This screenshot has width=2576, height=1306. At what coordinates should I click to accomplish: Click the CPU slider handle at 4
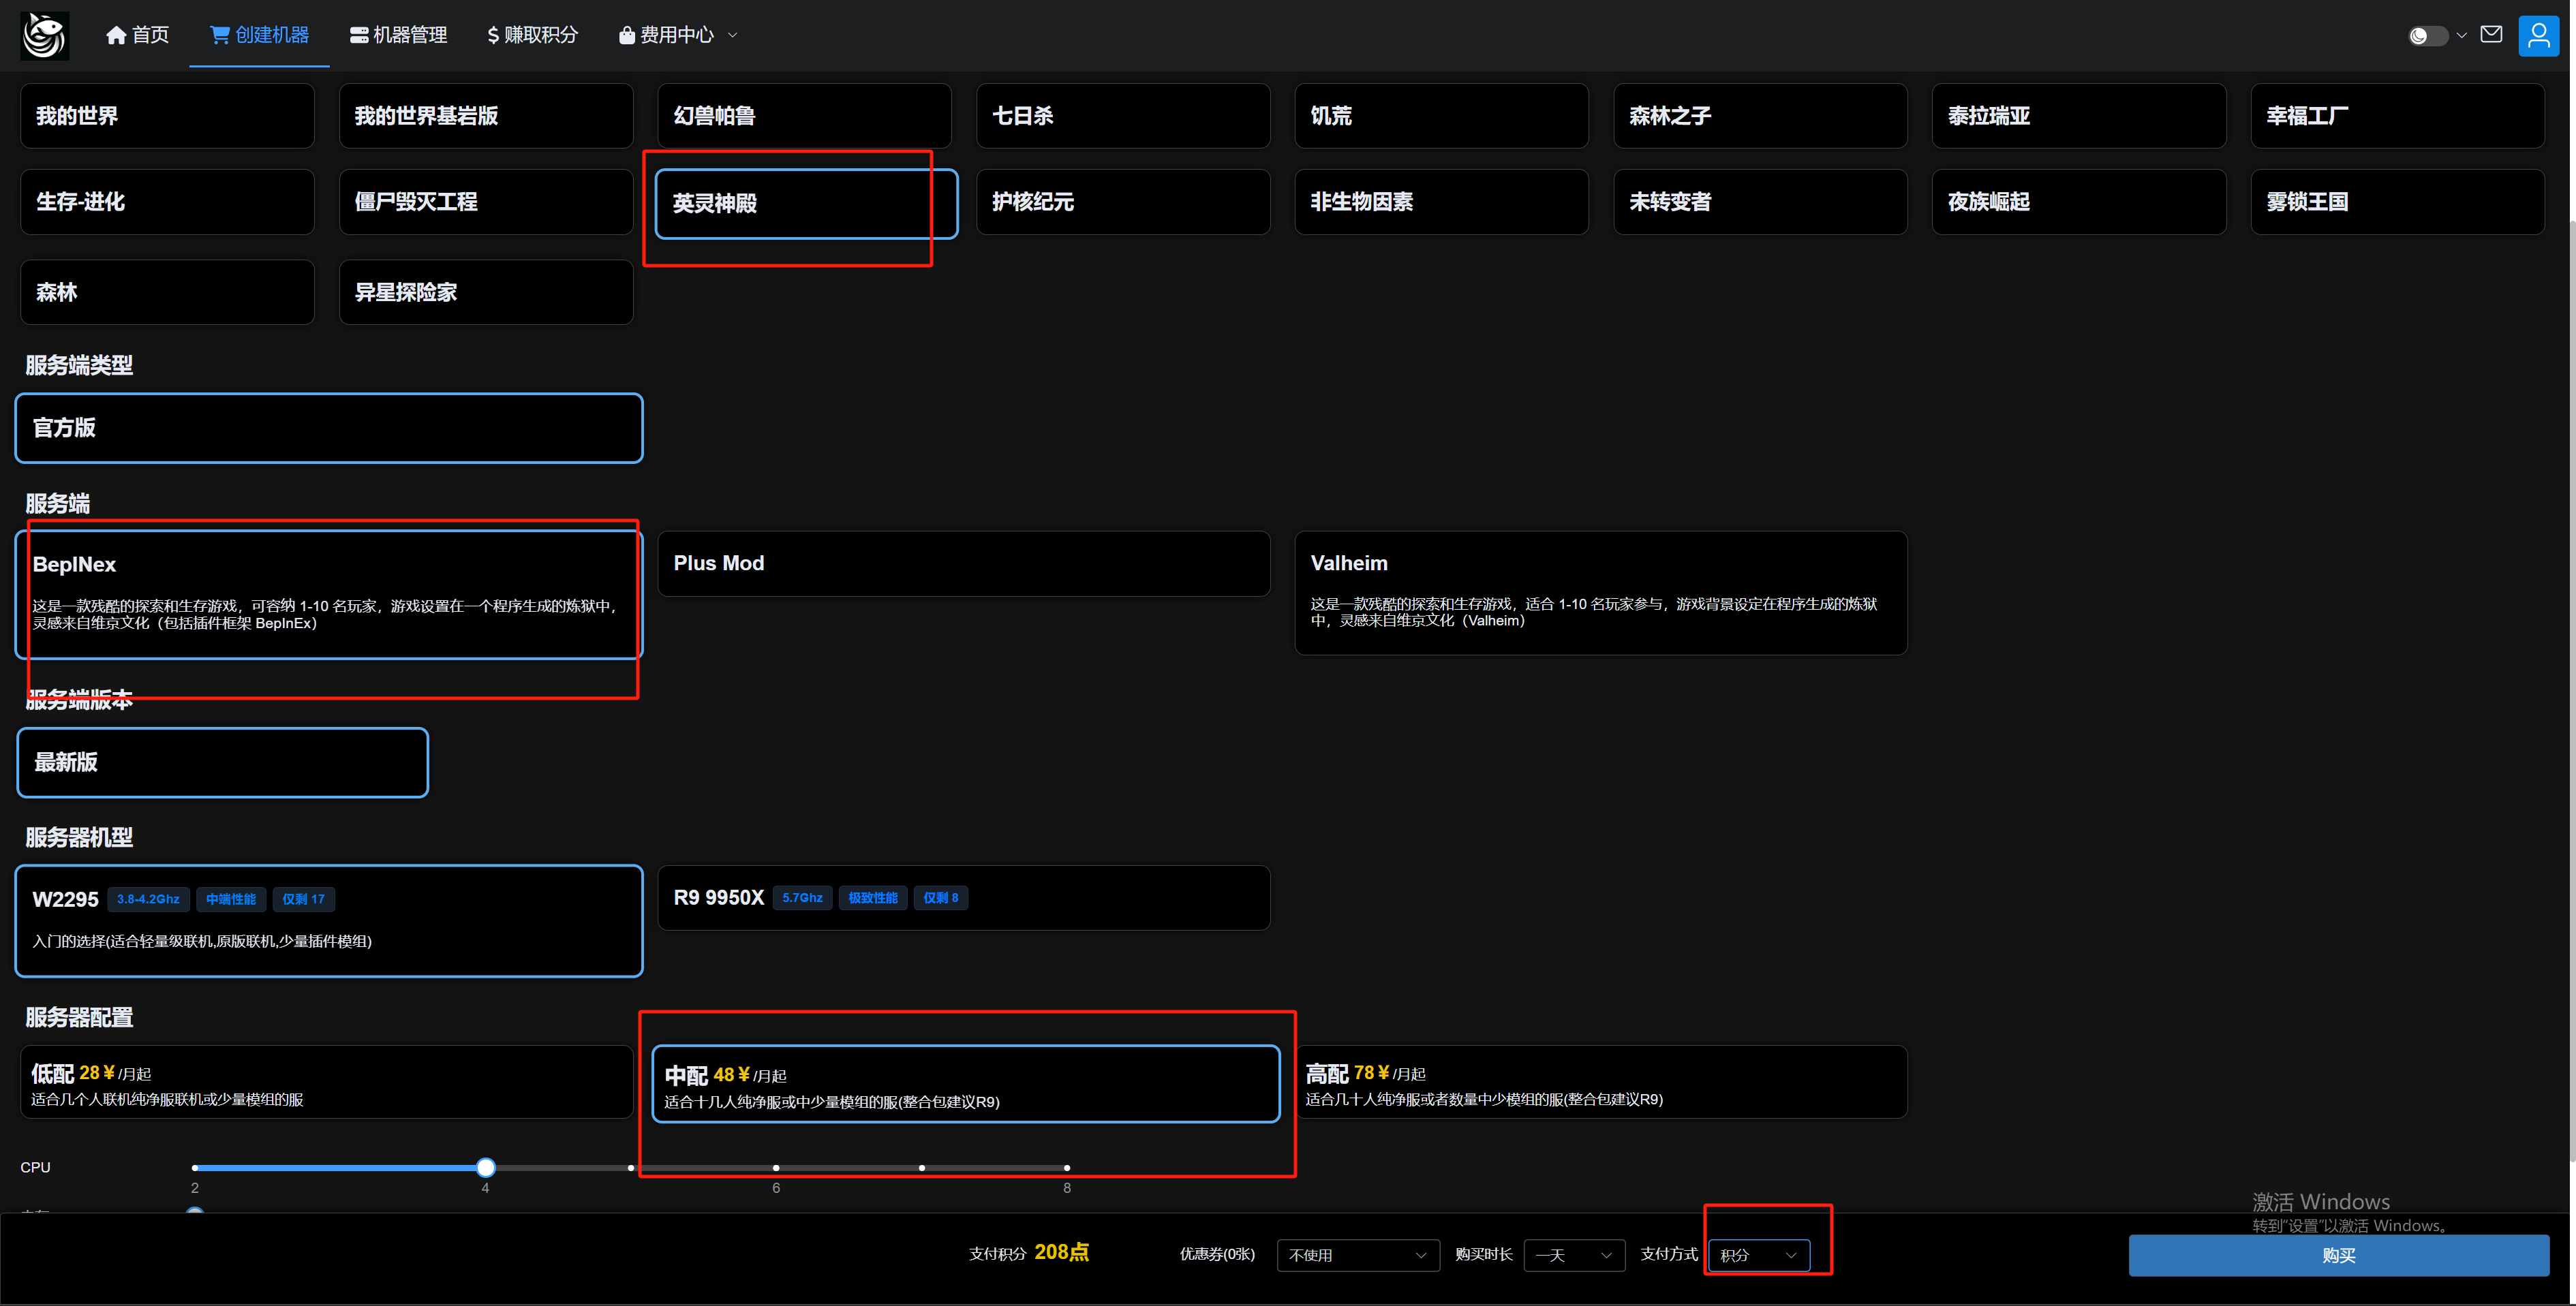coord(486,1167)
